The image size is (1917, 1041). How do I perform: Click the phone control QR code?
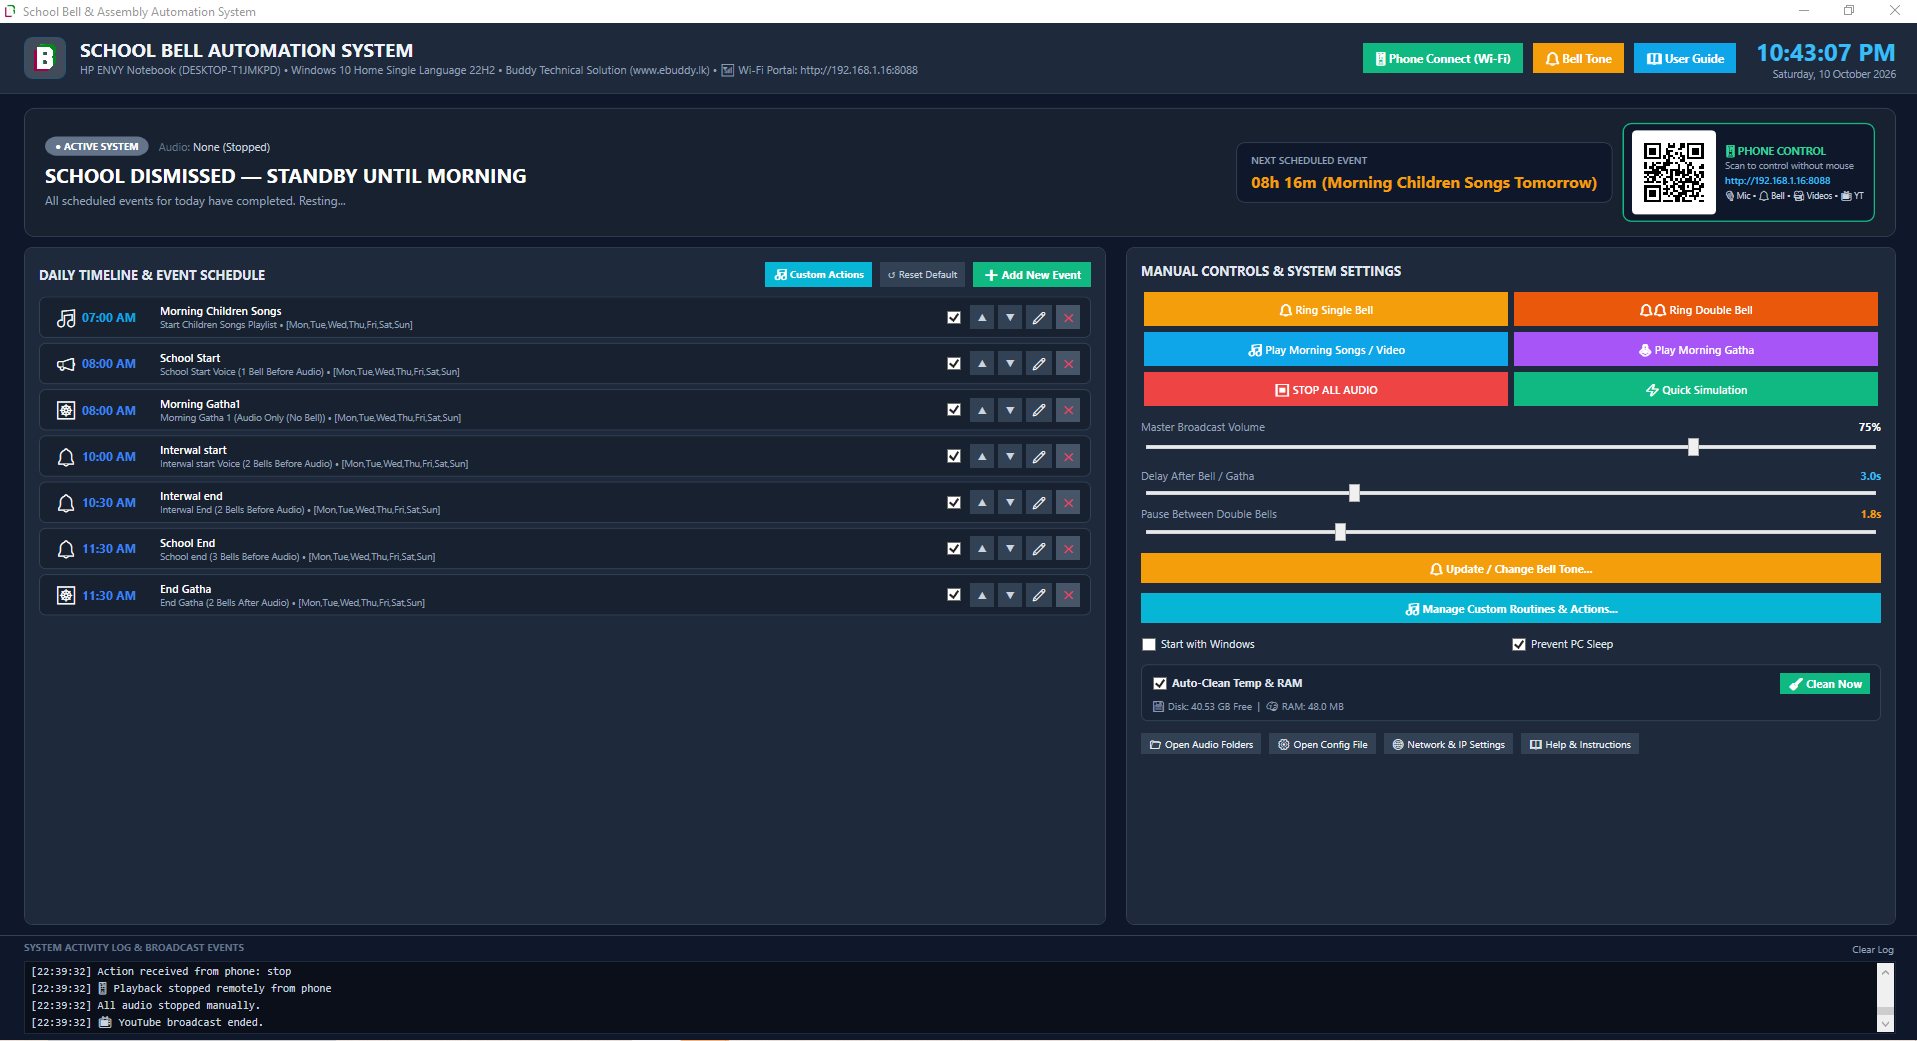click(x=1673, y=172)
